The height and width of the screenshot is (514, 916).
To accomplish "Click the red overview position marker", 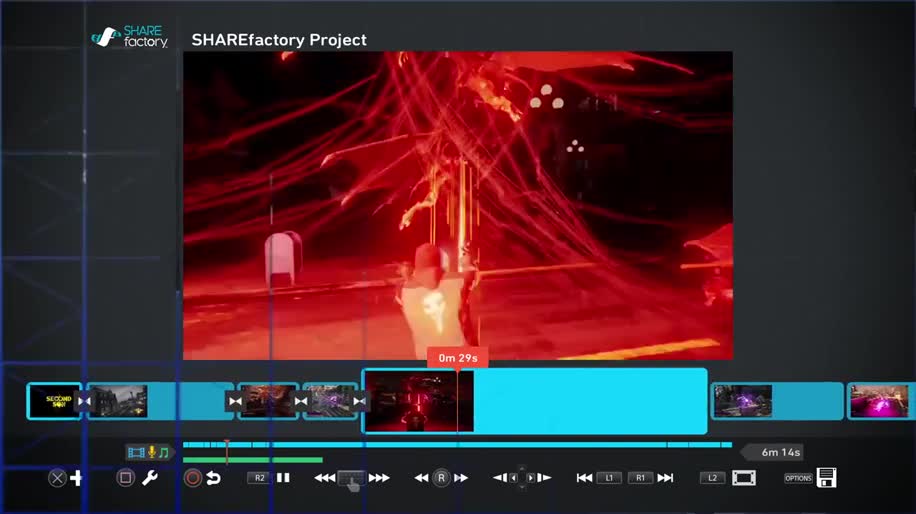I will coord(227,452).
